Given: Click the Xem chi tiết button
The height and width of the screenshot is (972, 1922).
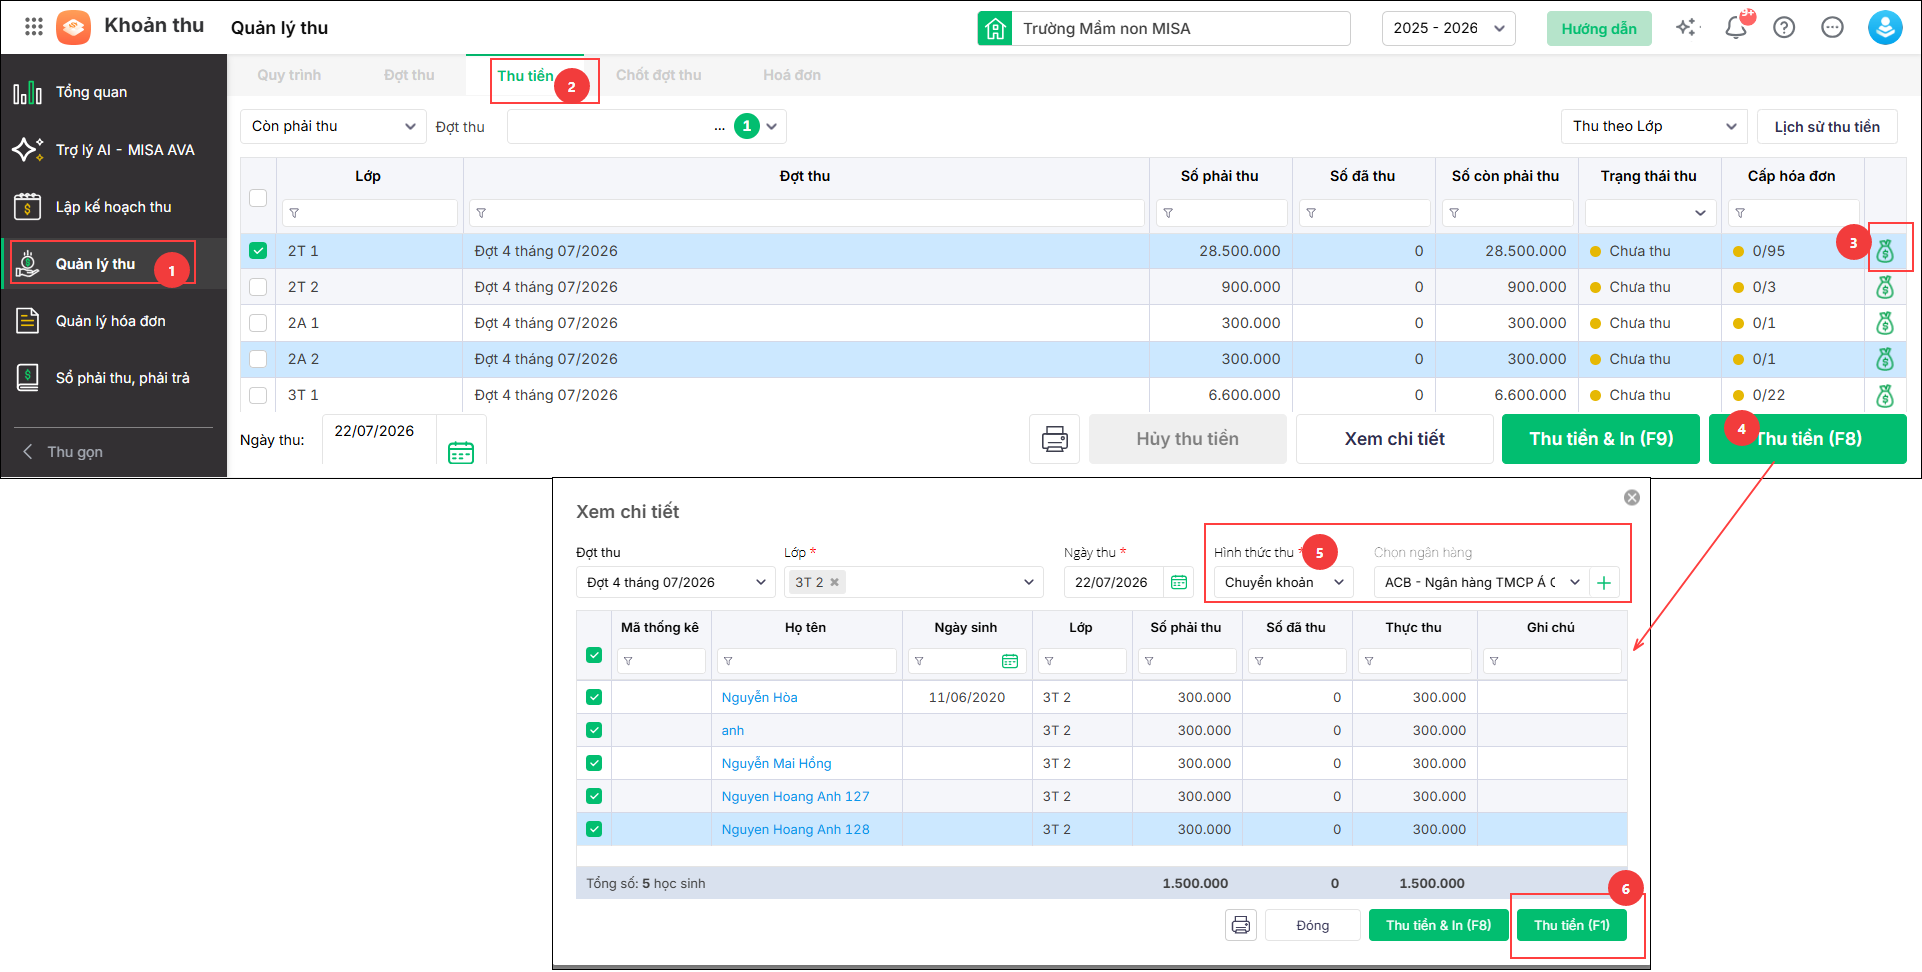Looking at the screenshot, I should click(1395, 439).
